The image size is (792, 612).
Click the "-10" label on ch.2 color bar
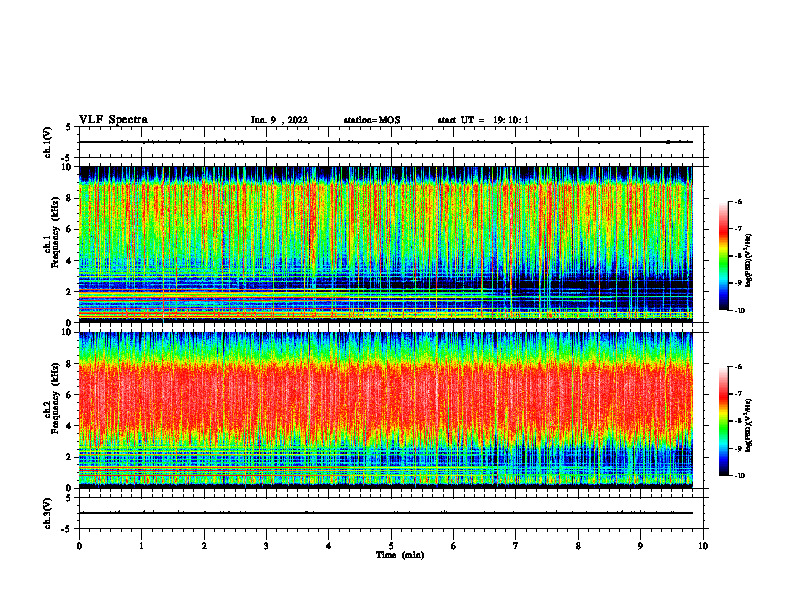pyautogui.click(x=739, y=476)
